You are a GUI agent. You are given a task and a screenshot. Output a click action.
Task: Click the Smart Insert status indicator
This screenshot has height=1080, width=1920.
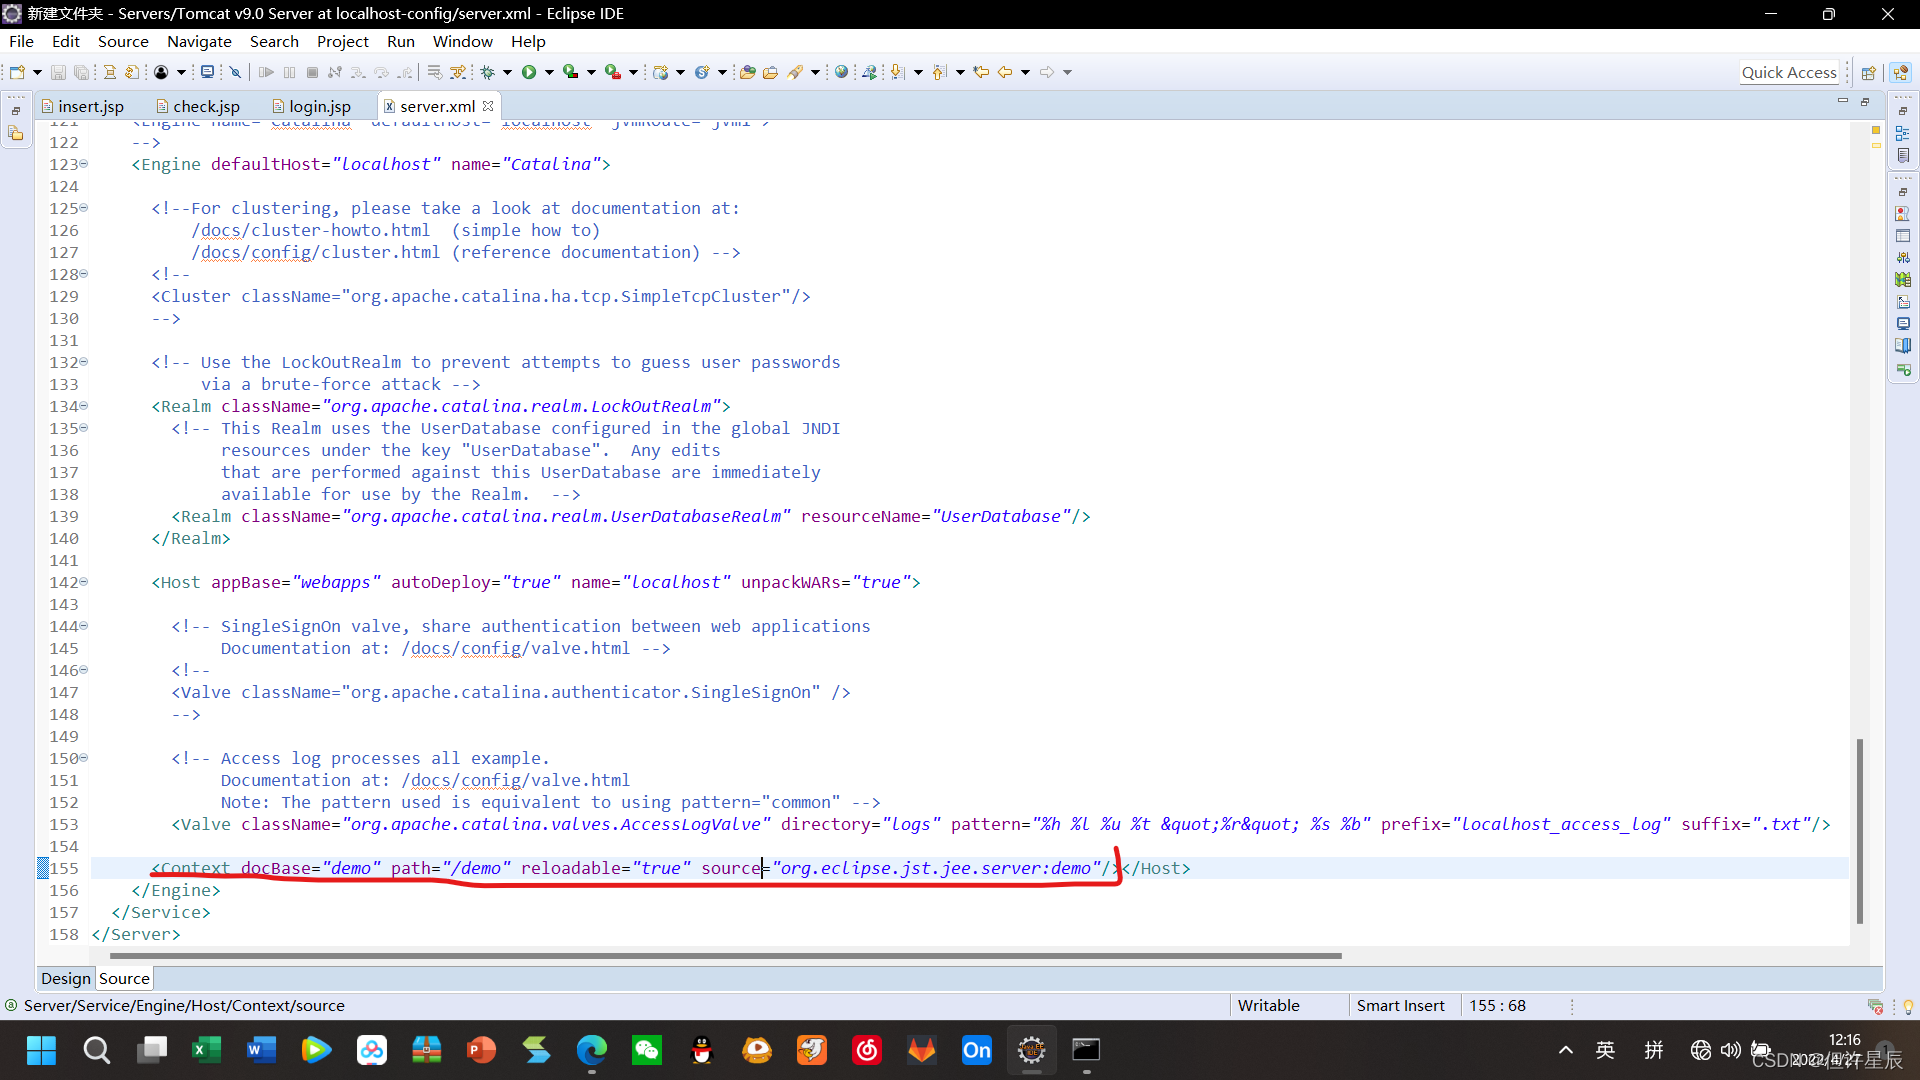coord(1400,1005)
